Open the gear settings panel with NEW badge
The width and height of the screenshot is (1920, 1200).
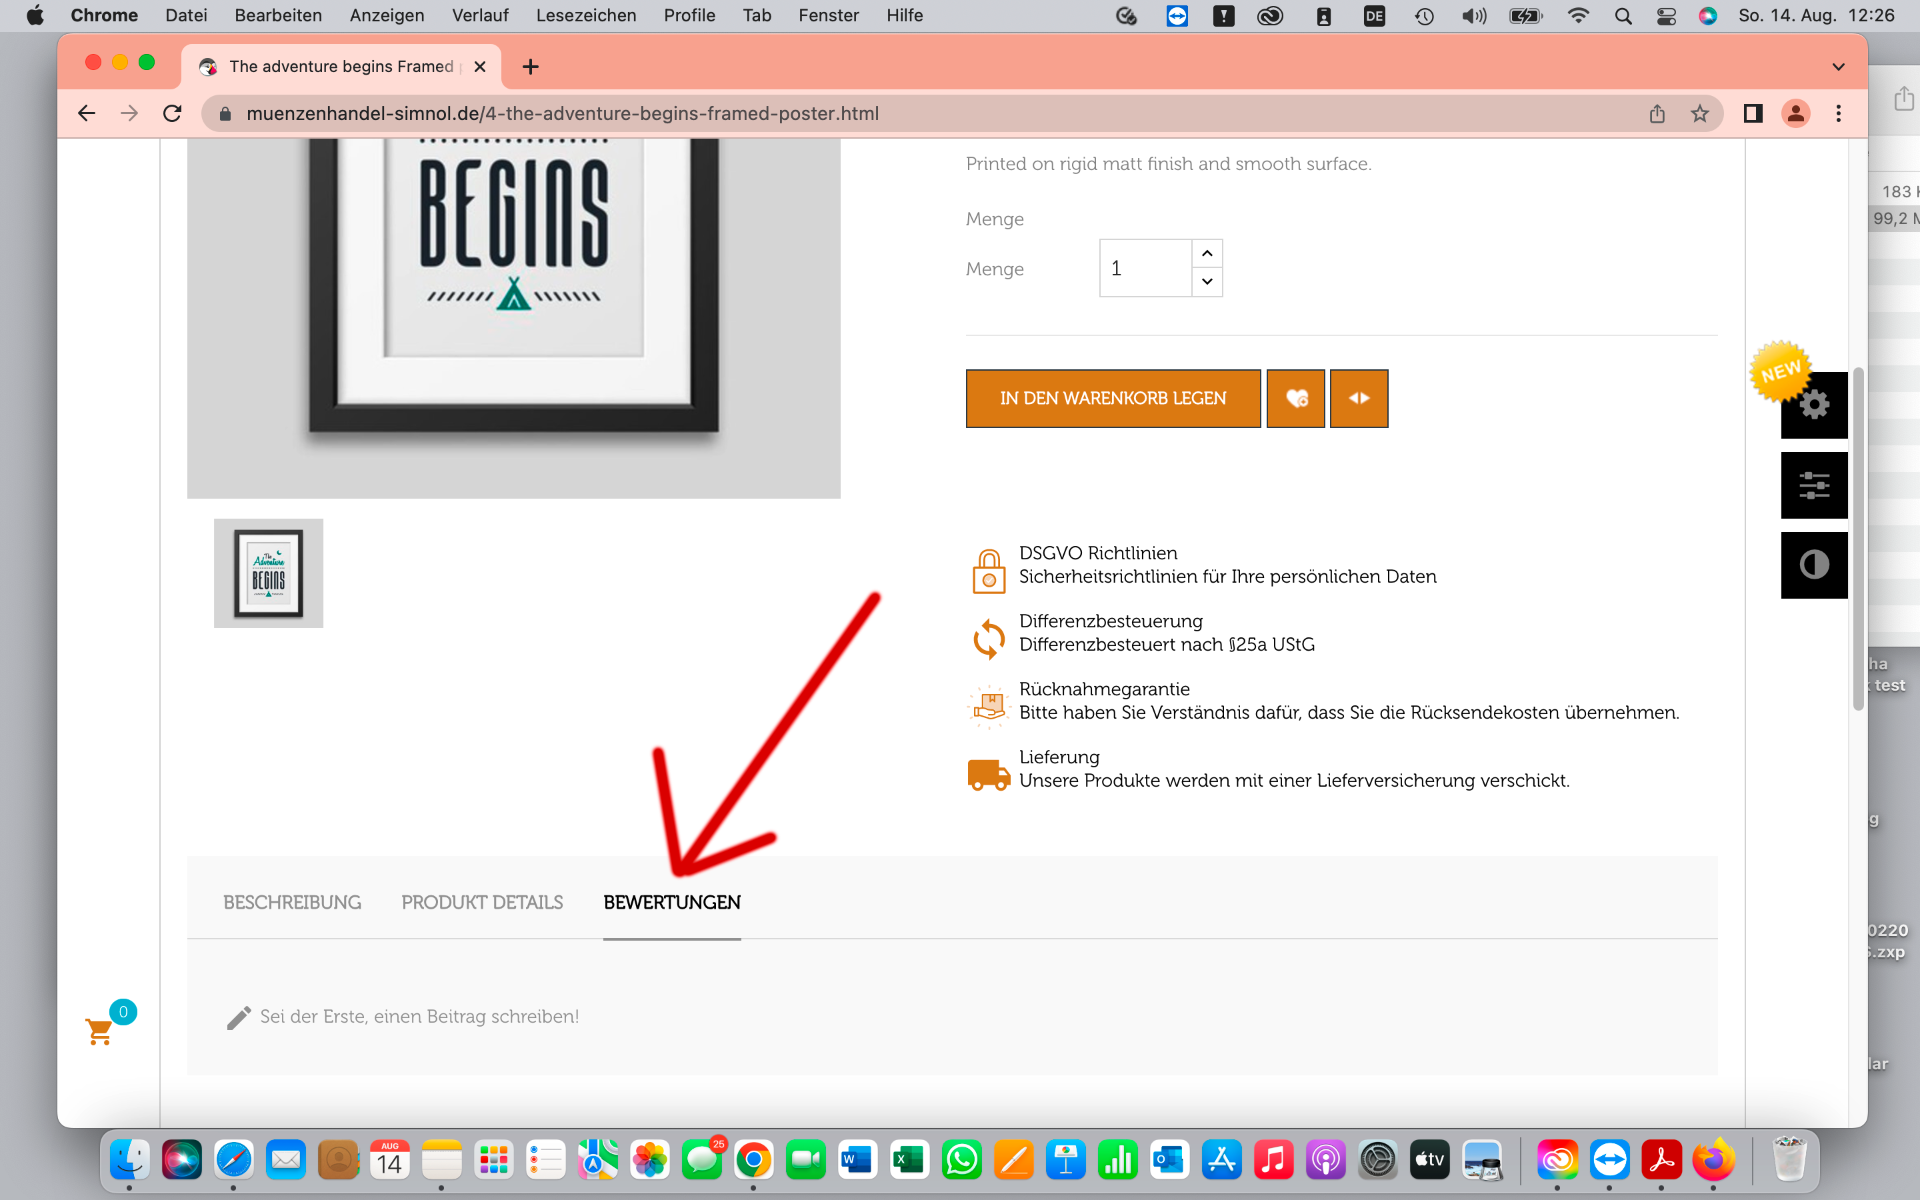pyautogui.click(x=1814, y=405)
